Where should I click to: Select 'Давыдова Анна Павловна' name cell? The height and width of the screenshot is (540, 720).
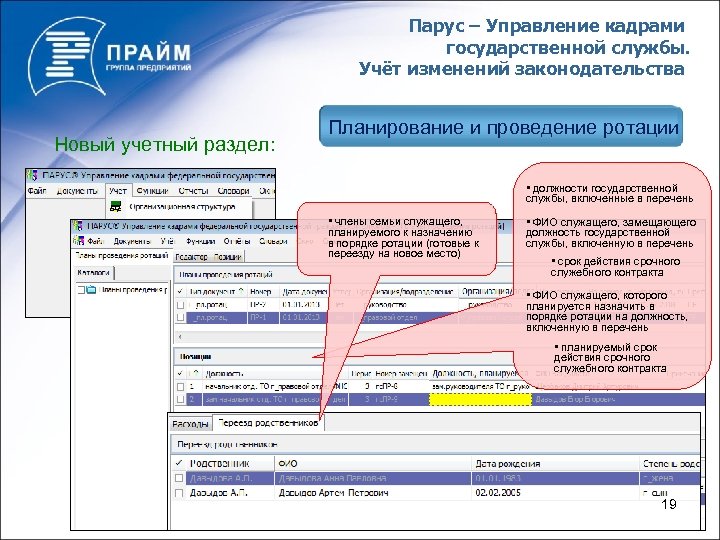[x=332, y=478]
